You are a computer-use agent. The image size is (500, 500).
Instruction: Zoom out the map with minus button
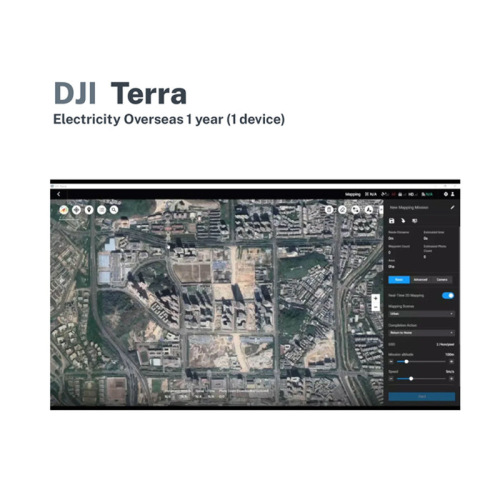coord(375,307)
